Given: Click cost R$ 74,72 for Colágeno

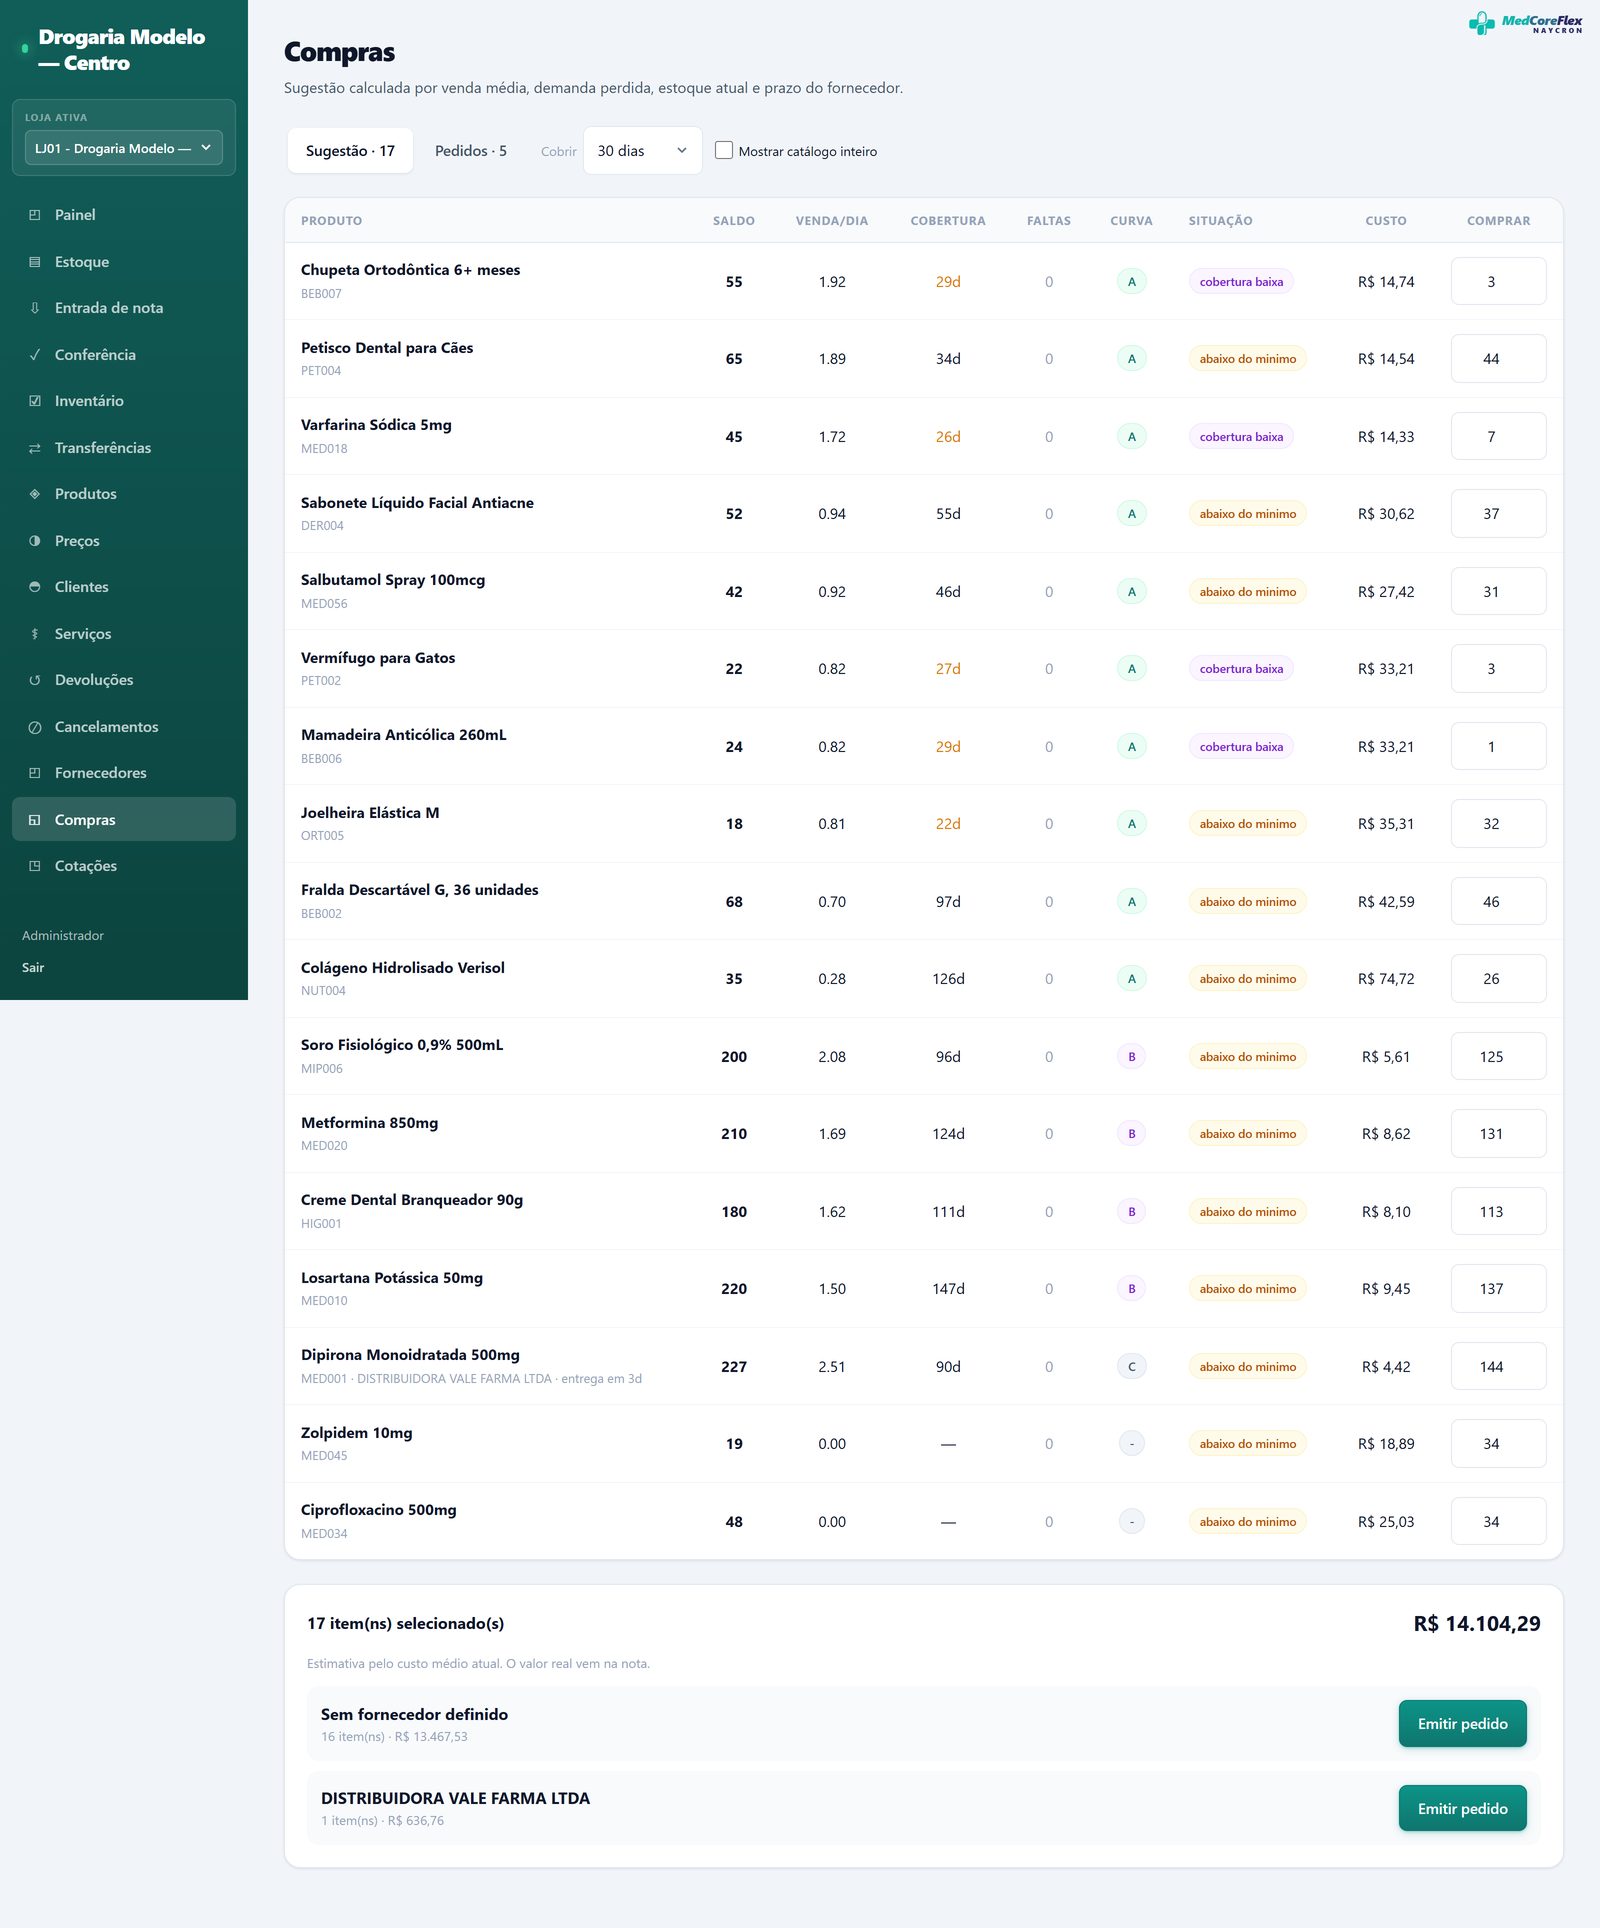Looking at the screenshot, I should (x=1386, y=979).
